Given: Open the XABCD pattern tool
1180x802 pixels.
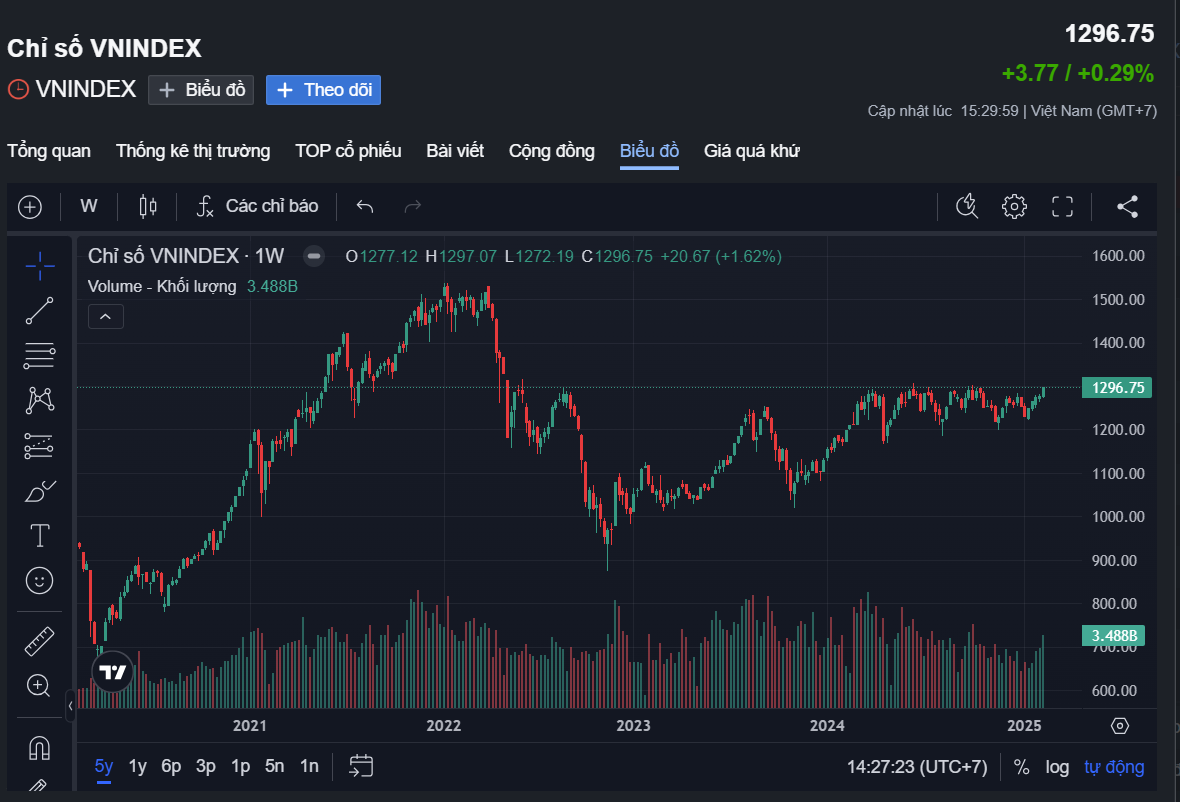Looking at the screenshot, I should [39, 399].
